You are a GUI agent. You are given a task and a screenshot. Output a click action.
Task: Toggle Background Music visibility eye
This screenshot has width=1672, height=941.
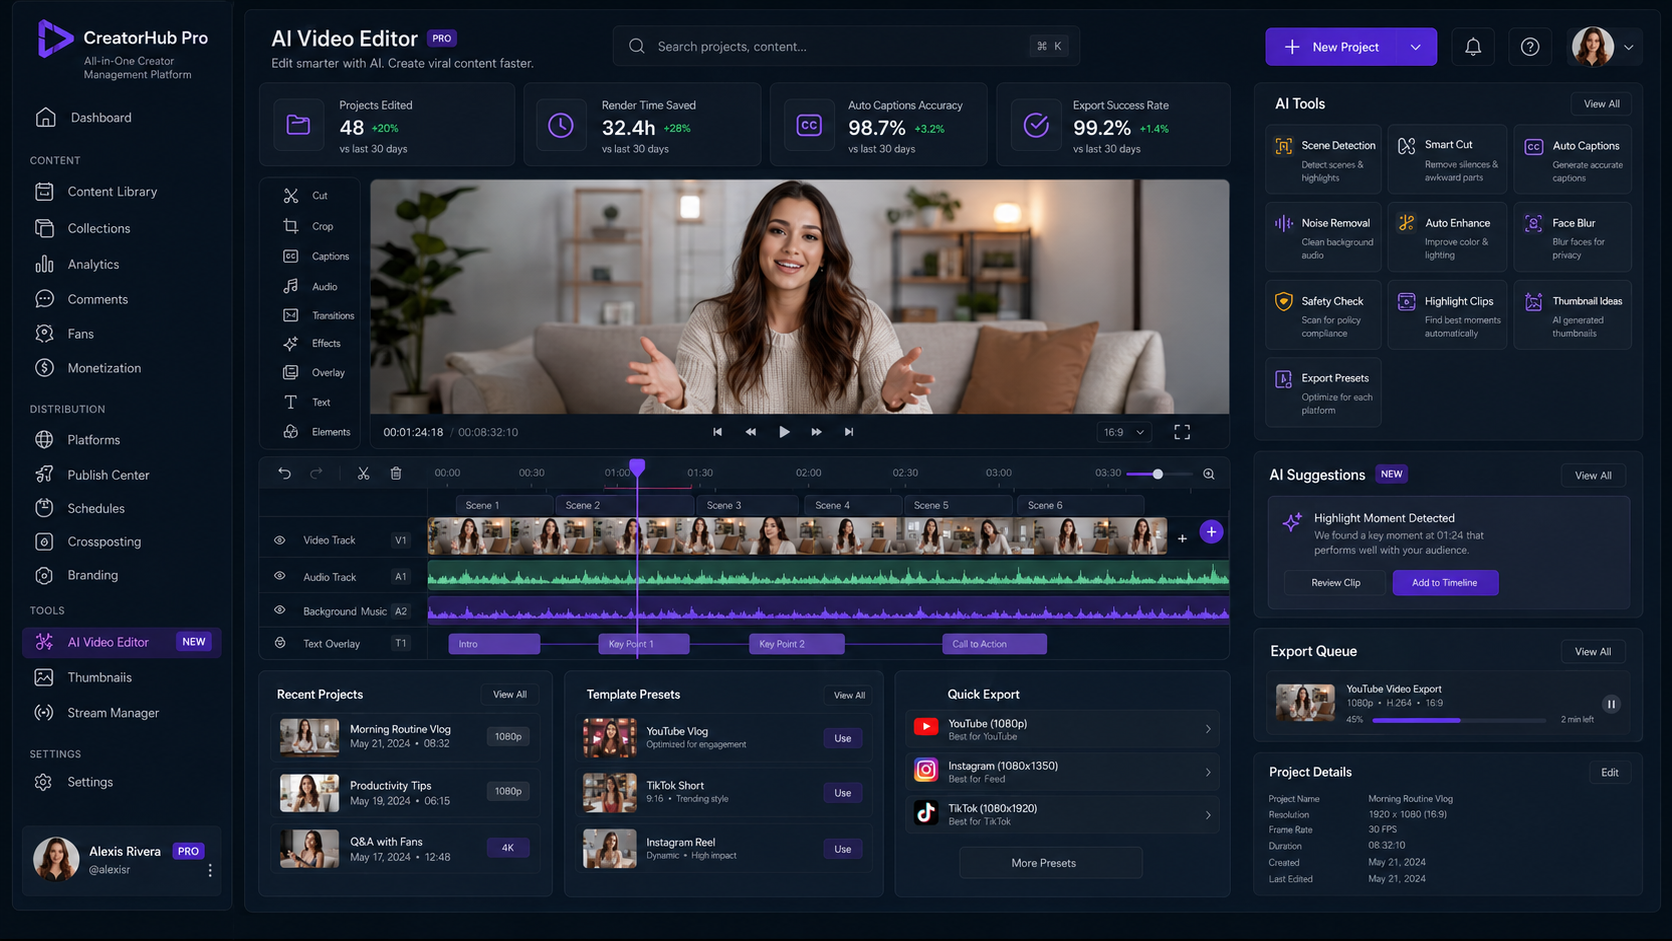tap(280, 610)
